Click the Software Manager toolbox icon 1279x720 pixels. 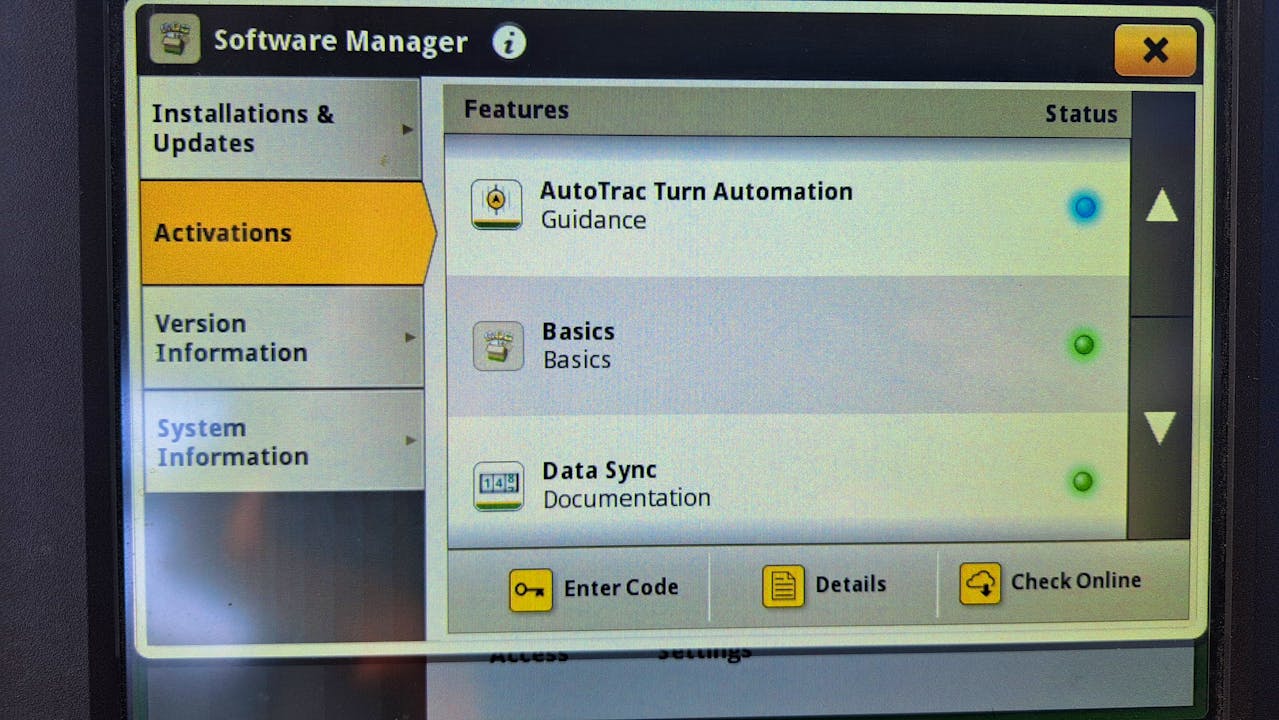pyautogui.click(x=175, y=40)
